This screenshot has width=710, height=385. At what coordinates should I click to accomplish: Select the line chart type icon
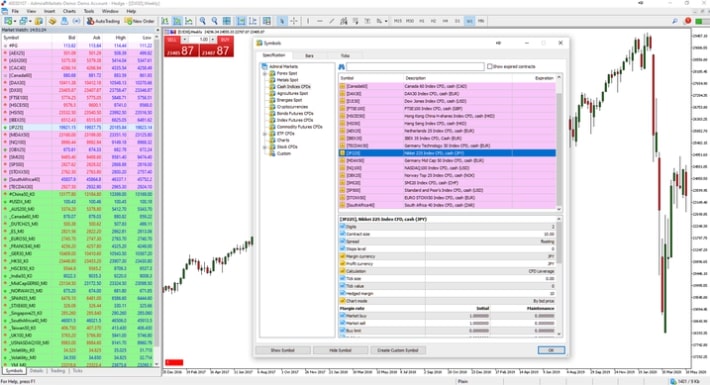(188, 21)
